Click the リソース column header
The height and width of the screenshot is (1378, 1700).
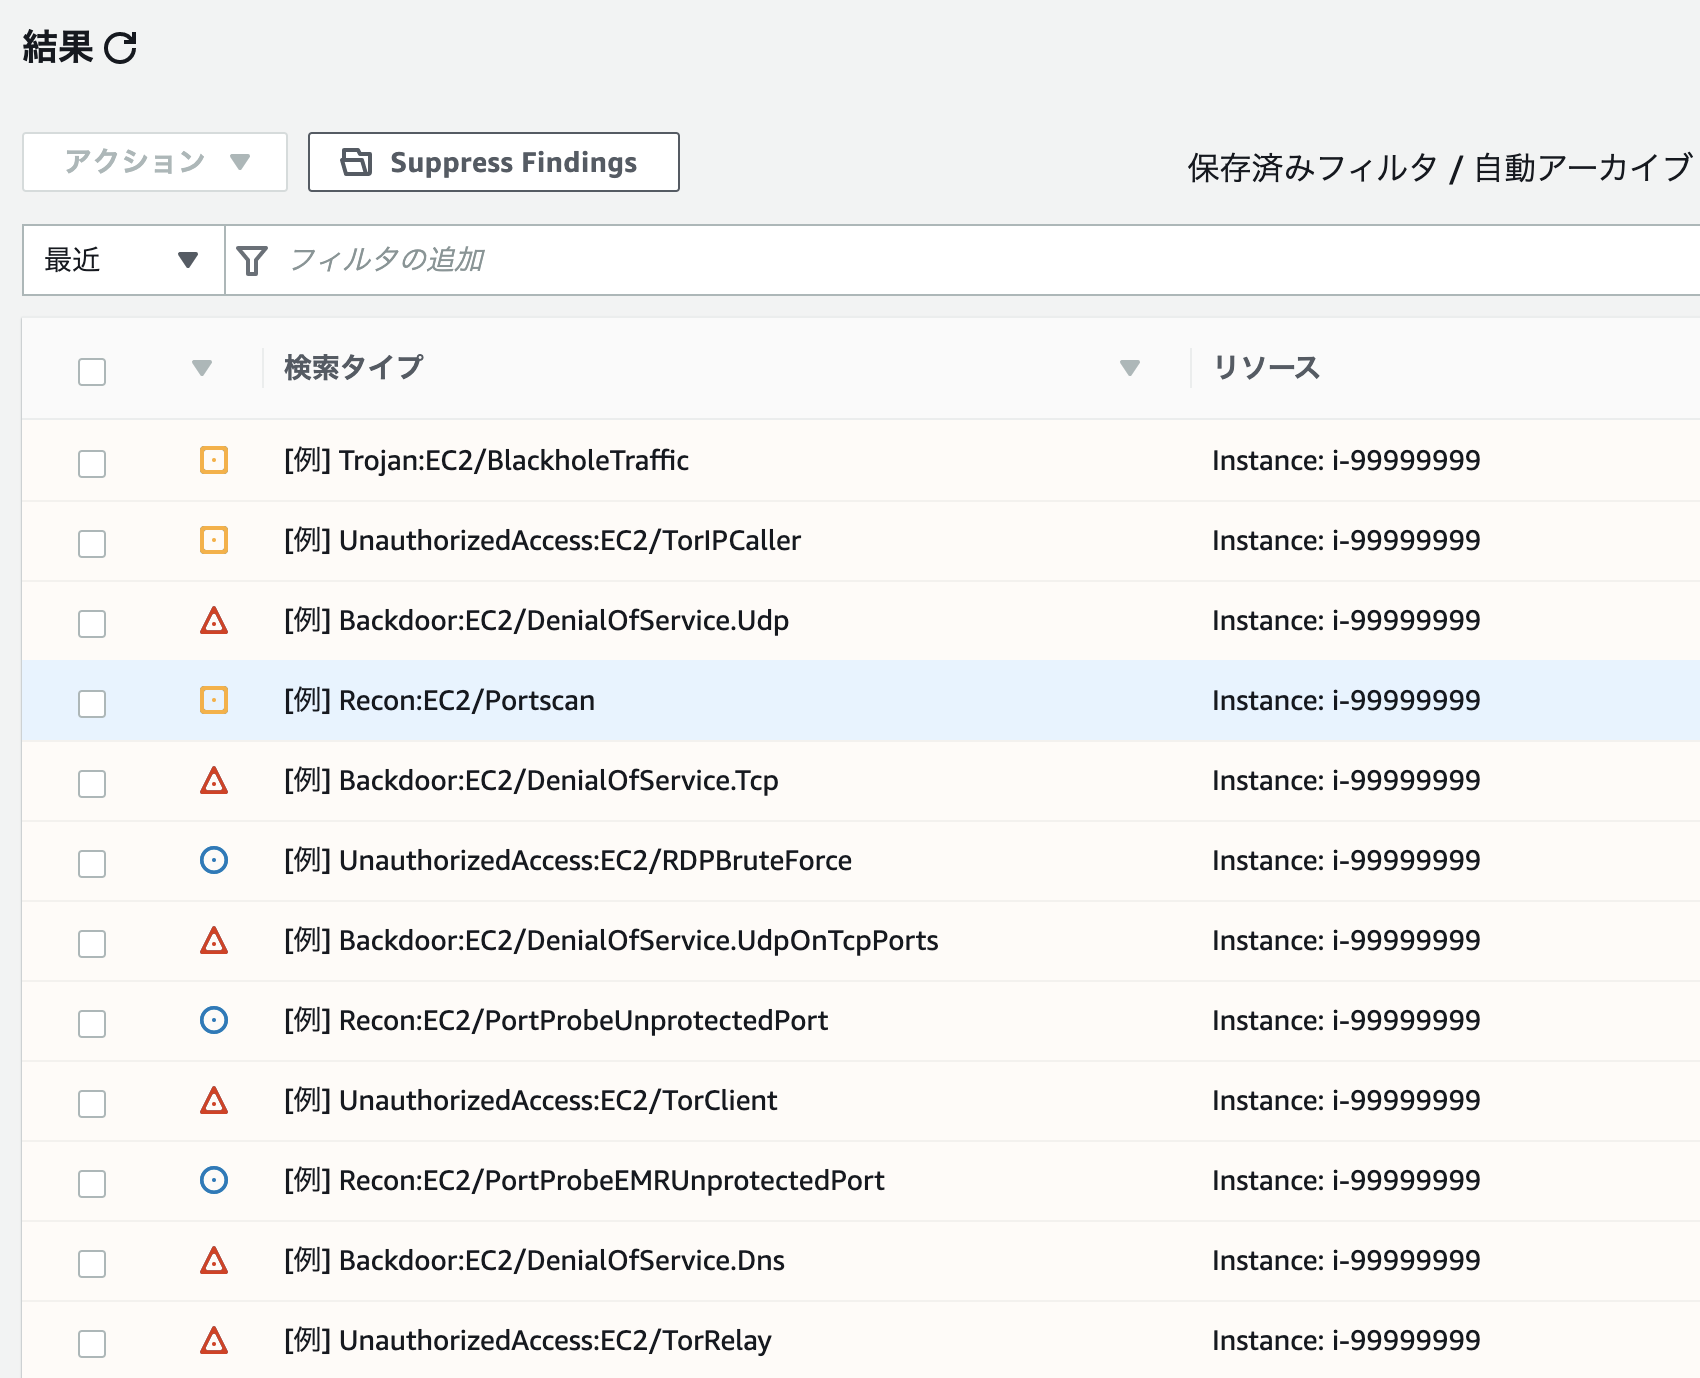click(1266, 368)
